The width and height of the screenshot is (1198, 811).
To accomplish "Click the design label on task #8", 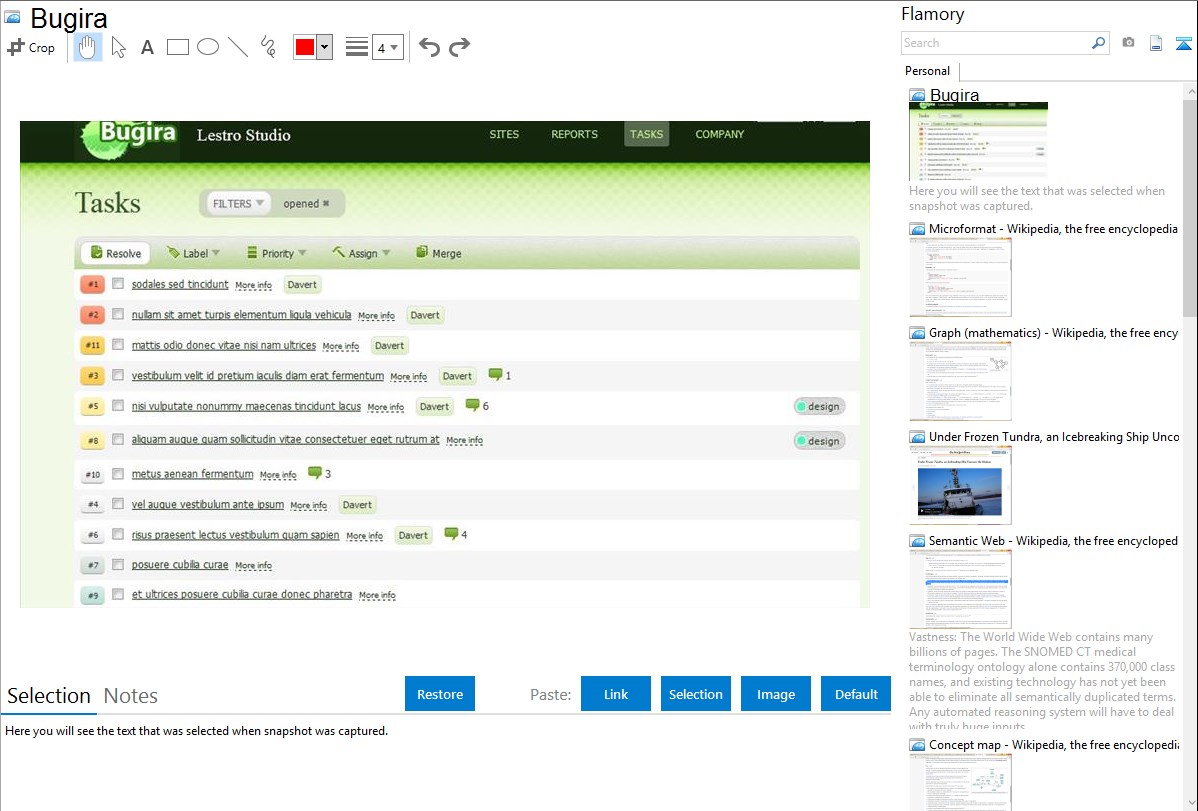I will click(819, 441).
